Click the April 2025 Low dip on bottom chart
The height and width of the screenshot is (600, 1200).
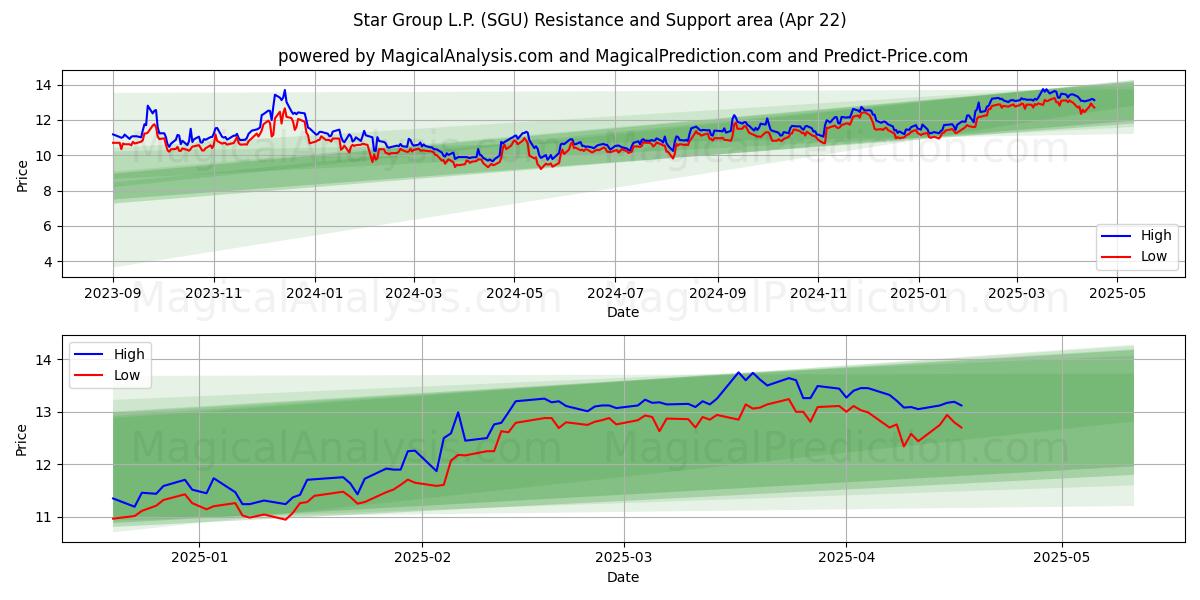click(x=903, y=446)
